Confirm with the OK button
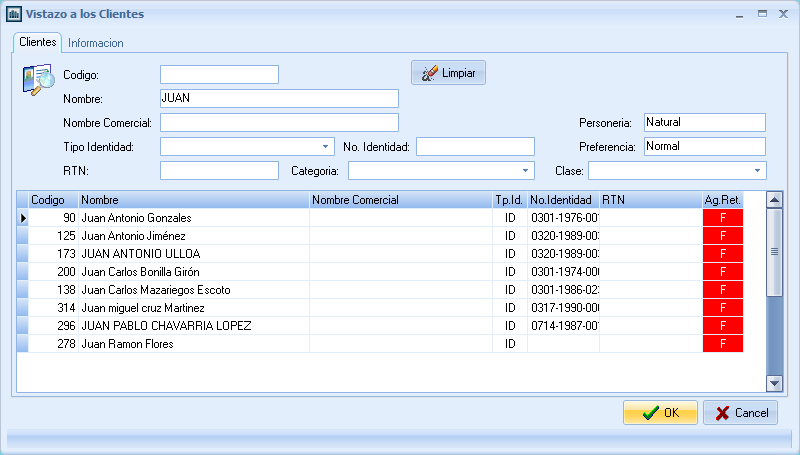 (x=660, y=412)
